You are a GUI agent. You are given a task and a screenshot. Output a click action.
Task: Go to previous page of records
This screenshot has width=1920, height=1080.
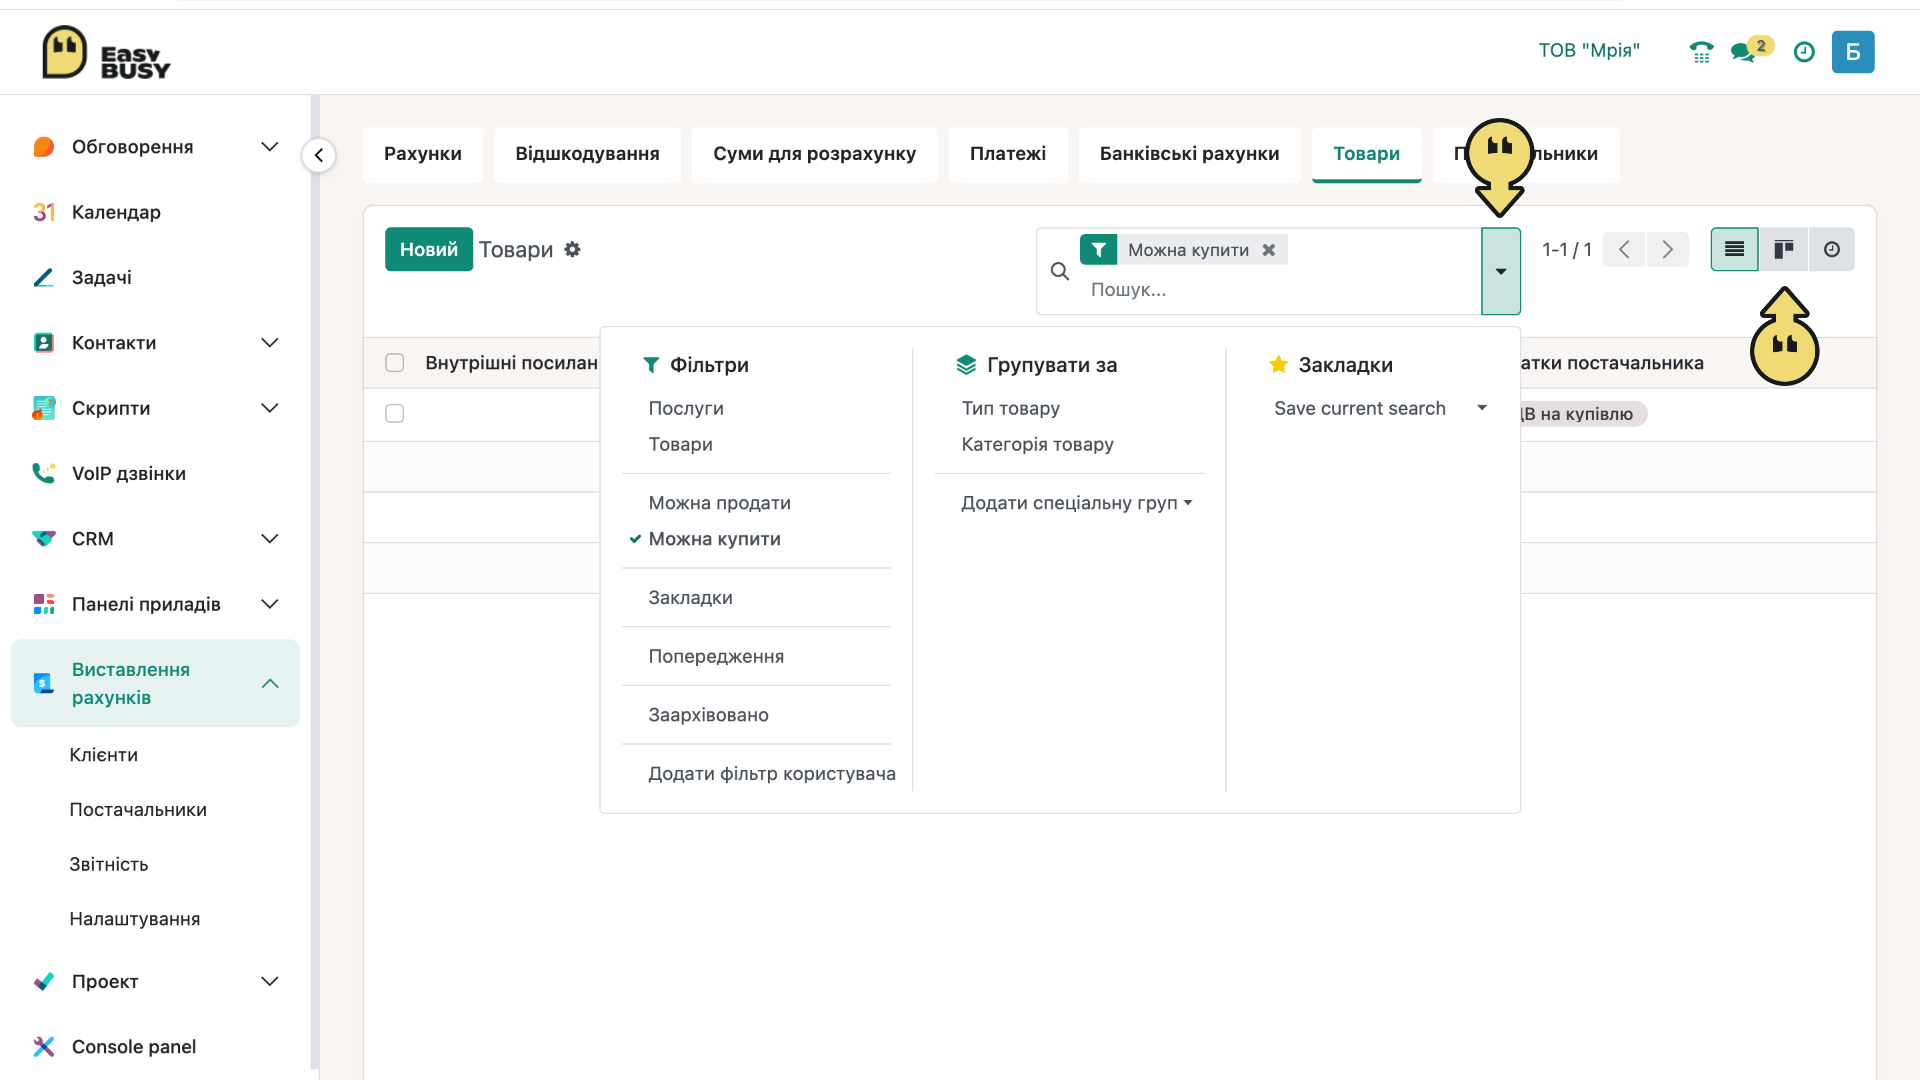click(1624, 249)
